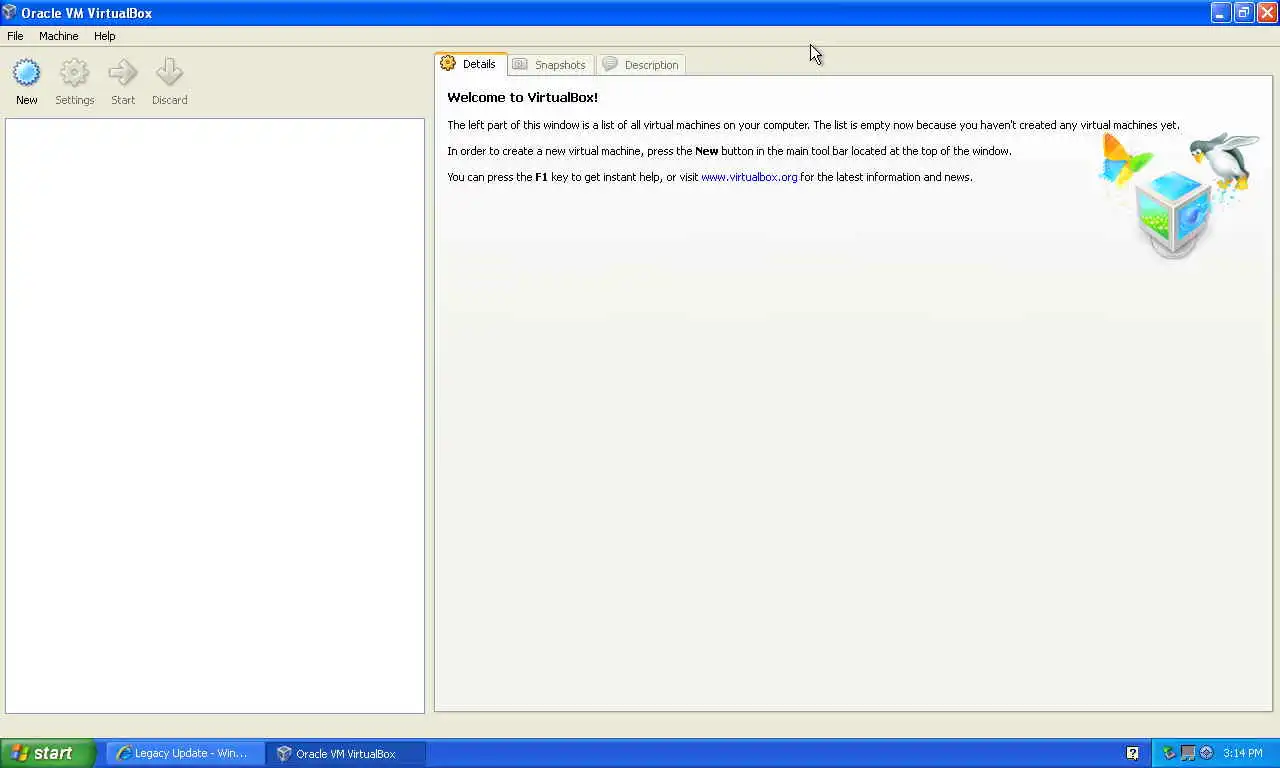Image resolution: width=1280 pixels, height=768 pixels.
Task: Click the safely remove hardware tray icon
Action: click(x=1170, y=753)
